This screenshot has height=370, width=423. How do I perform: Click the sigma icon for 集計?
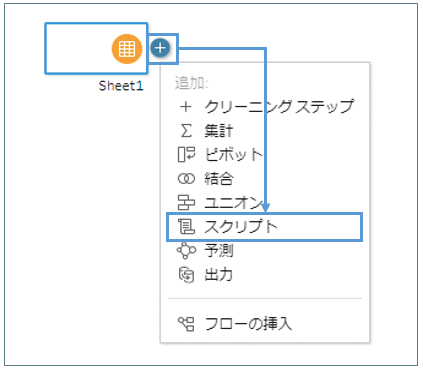point(186,130)
